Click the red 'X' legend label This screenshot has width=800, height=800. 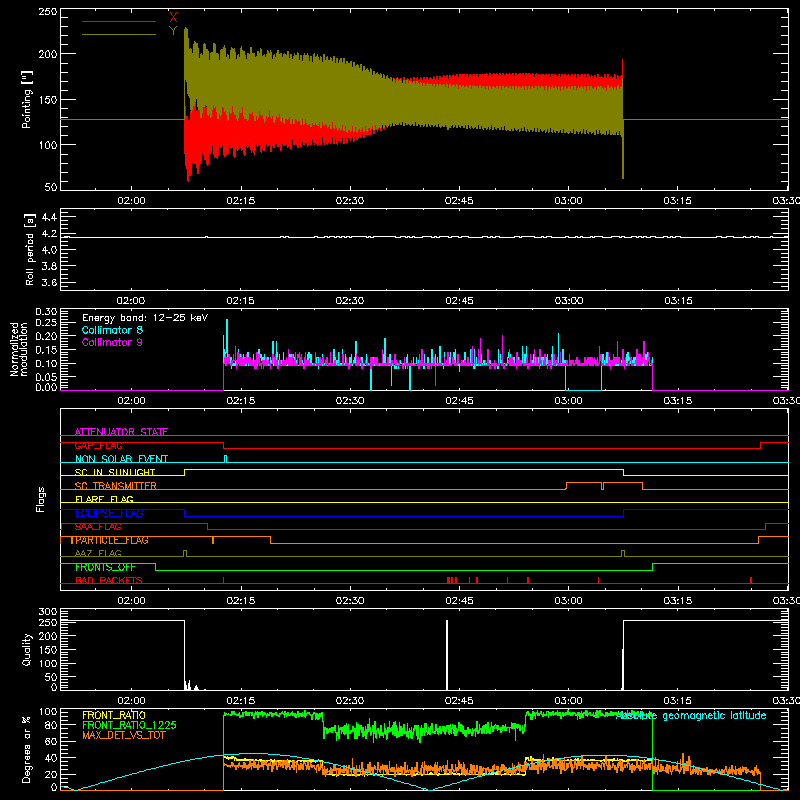(x=173, y=18)
